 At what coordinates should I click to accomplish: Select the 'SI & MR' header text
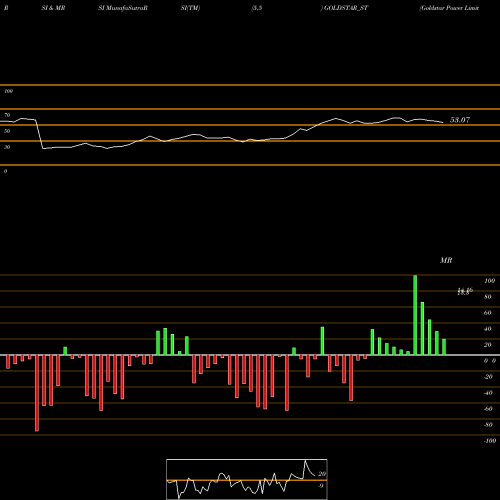53,8
